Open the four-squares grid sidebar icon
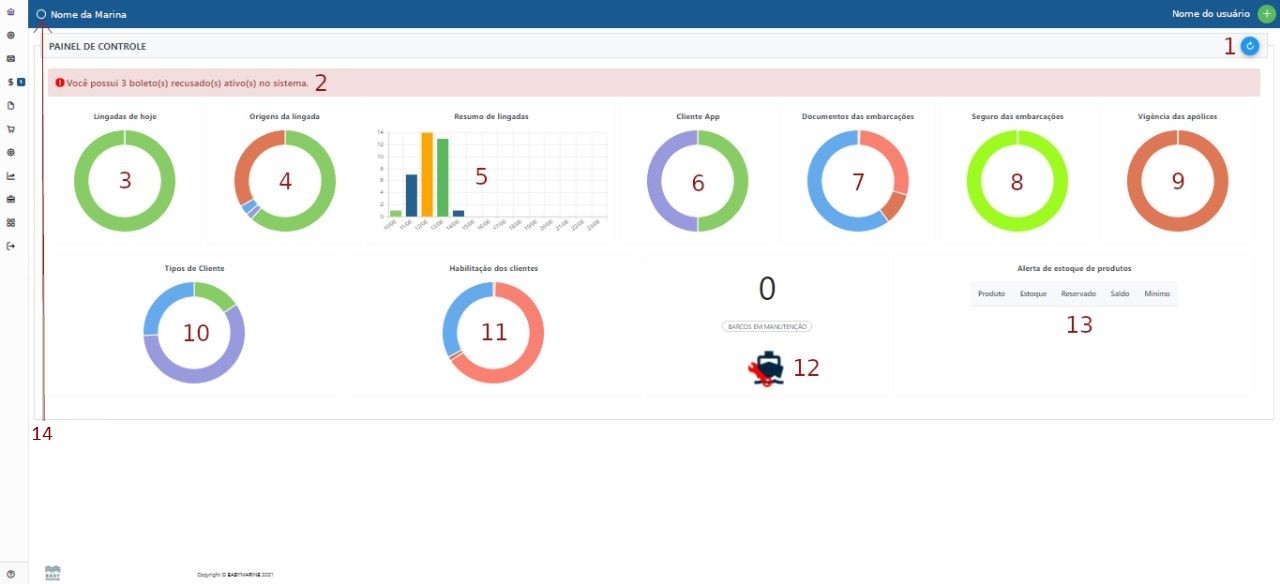This screenshot has height=584, width=1280. point(10,222)
